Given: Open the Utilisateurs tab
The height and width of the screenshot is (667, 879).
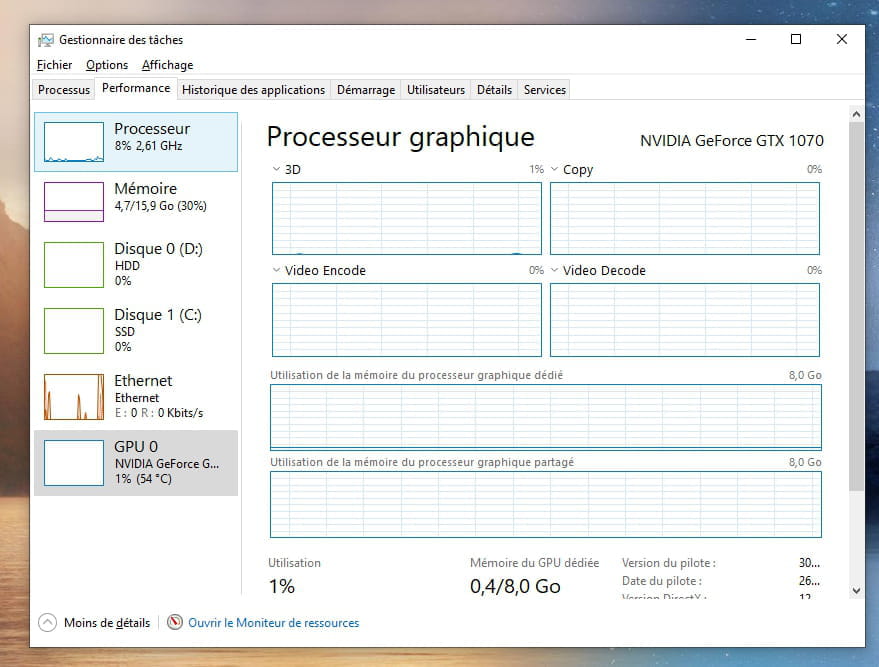Looking at the screenshot, I should pyautogui.click(x=436, y=90).
